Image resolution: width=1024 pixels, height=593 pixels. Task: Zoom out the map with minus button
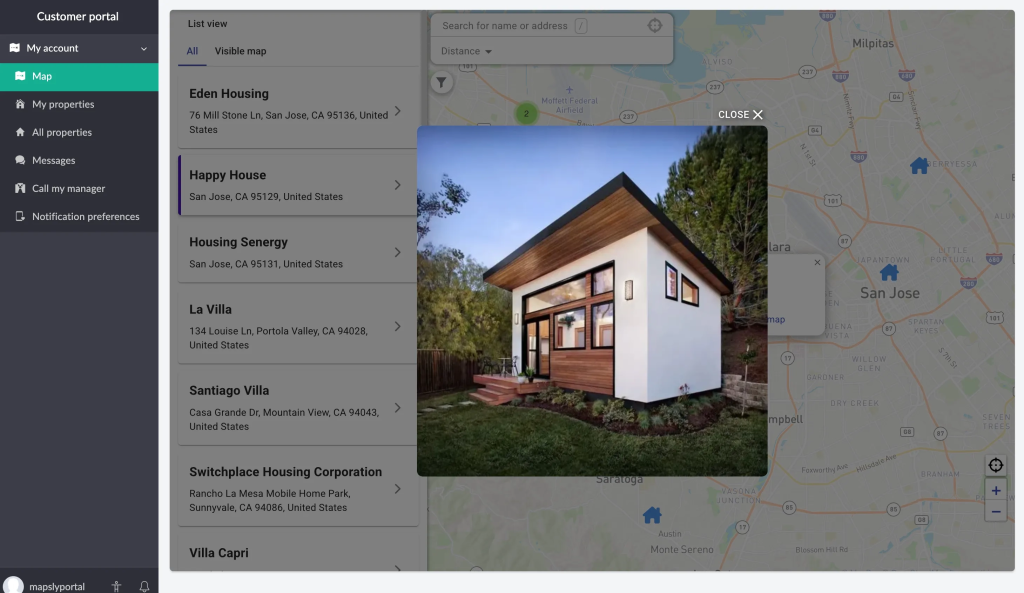click(995, 512)
